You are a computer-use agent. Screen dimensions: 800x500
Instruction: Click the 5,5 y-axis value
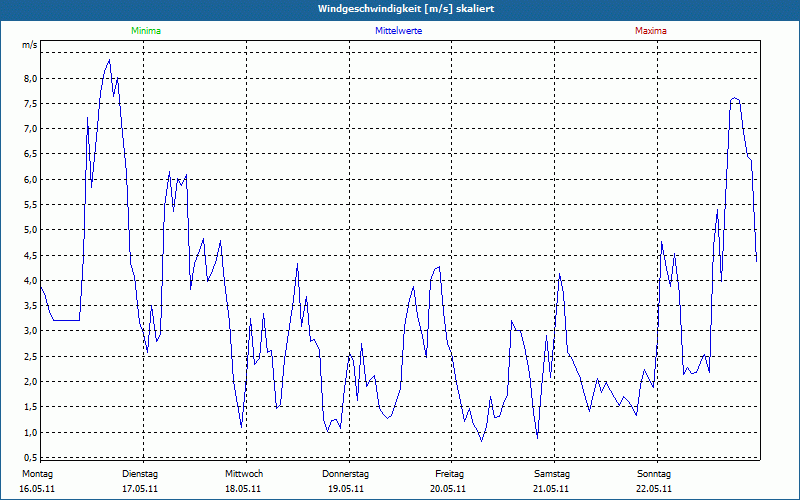tap(31, 205)
